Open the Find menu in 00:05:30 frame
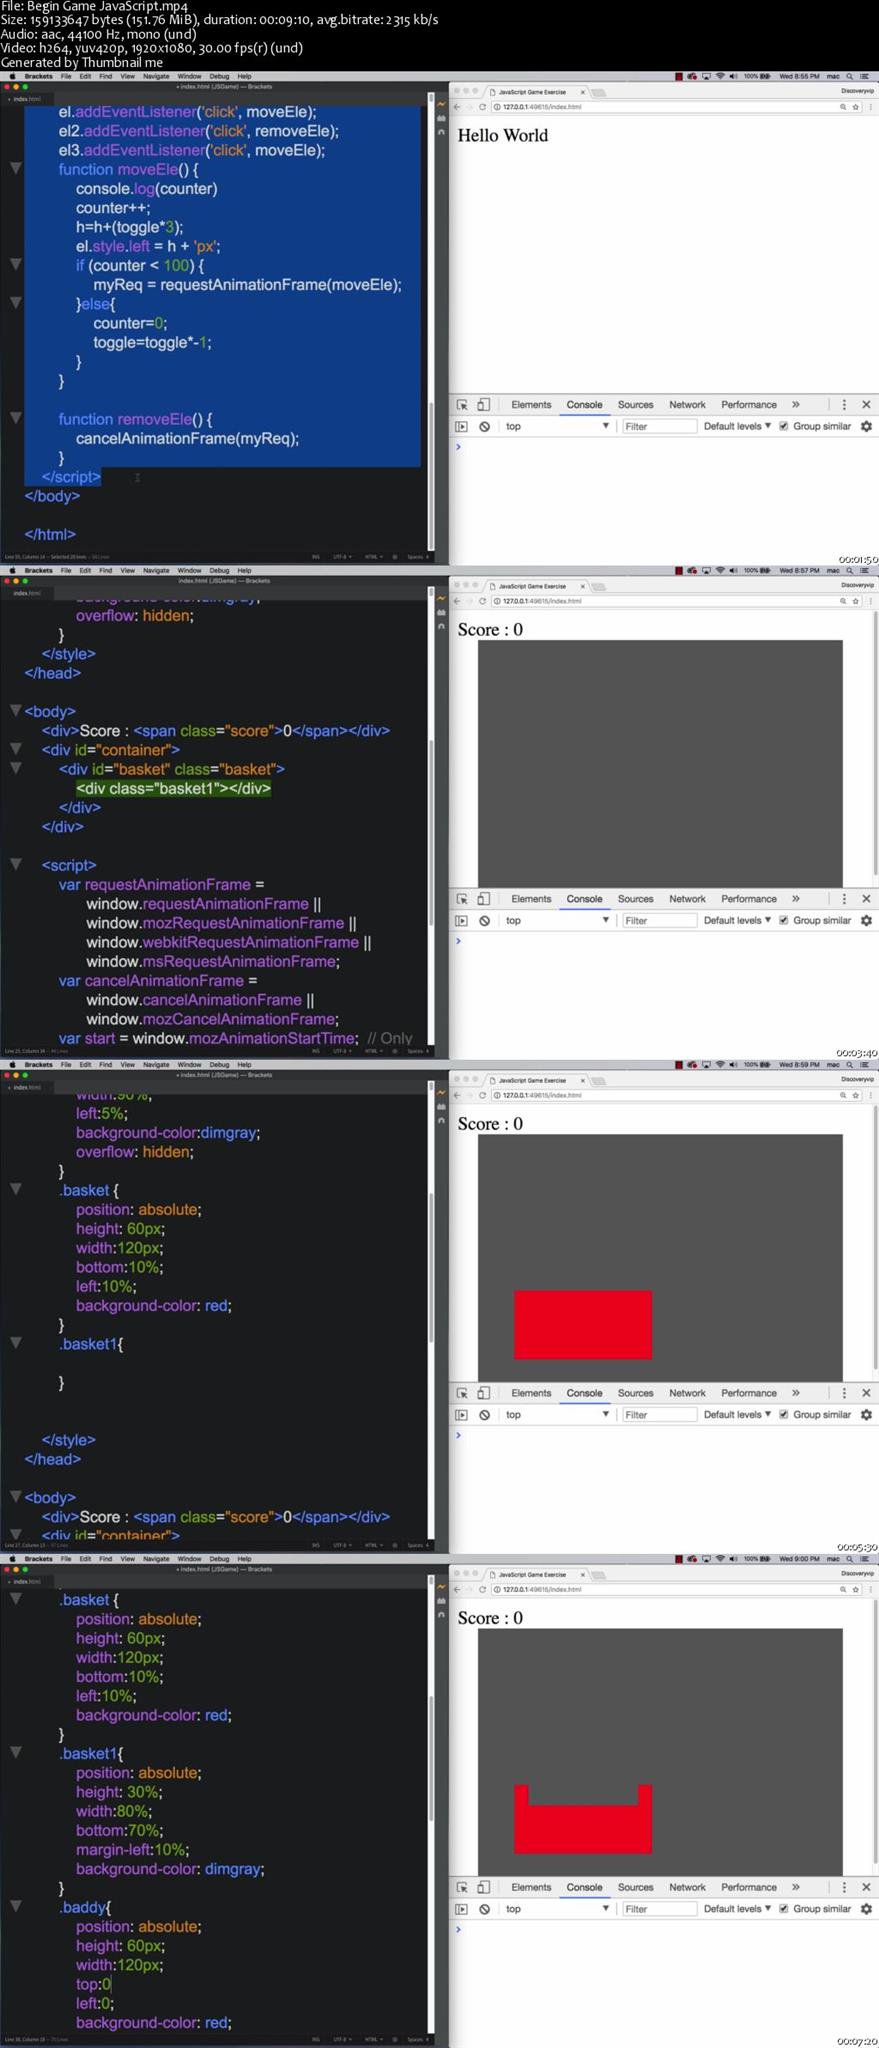The height and width of the screenshot is (2048, 879). pos(105,1064)
